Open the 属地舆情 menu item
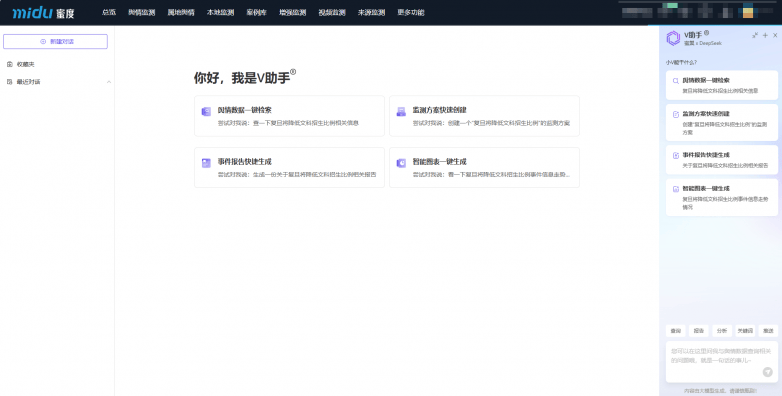The image size is (782, 396). [x=181, y=12]
